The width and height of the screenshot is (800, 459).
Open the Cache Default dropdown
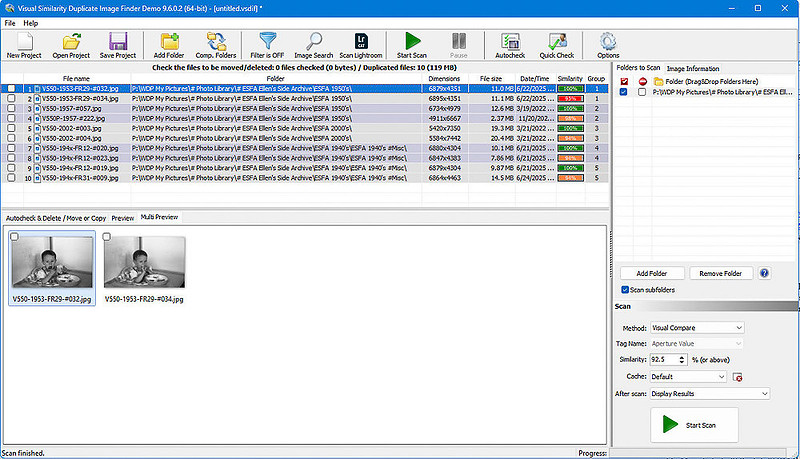coord(688,376)
